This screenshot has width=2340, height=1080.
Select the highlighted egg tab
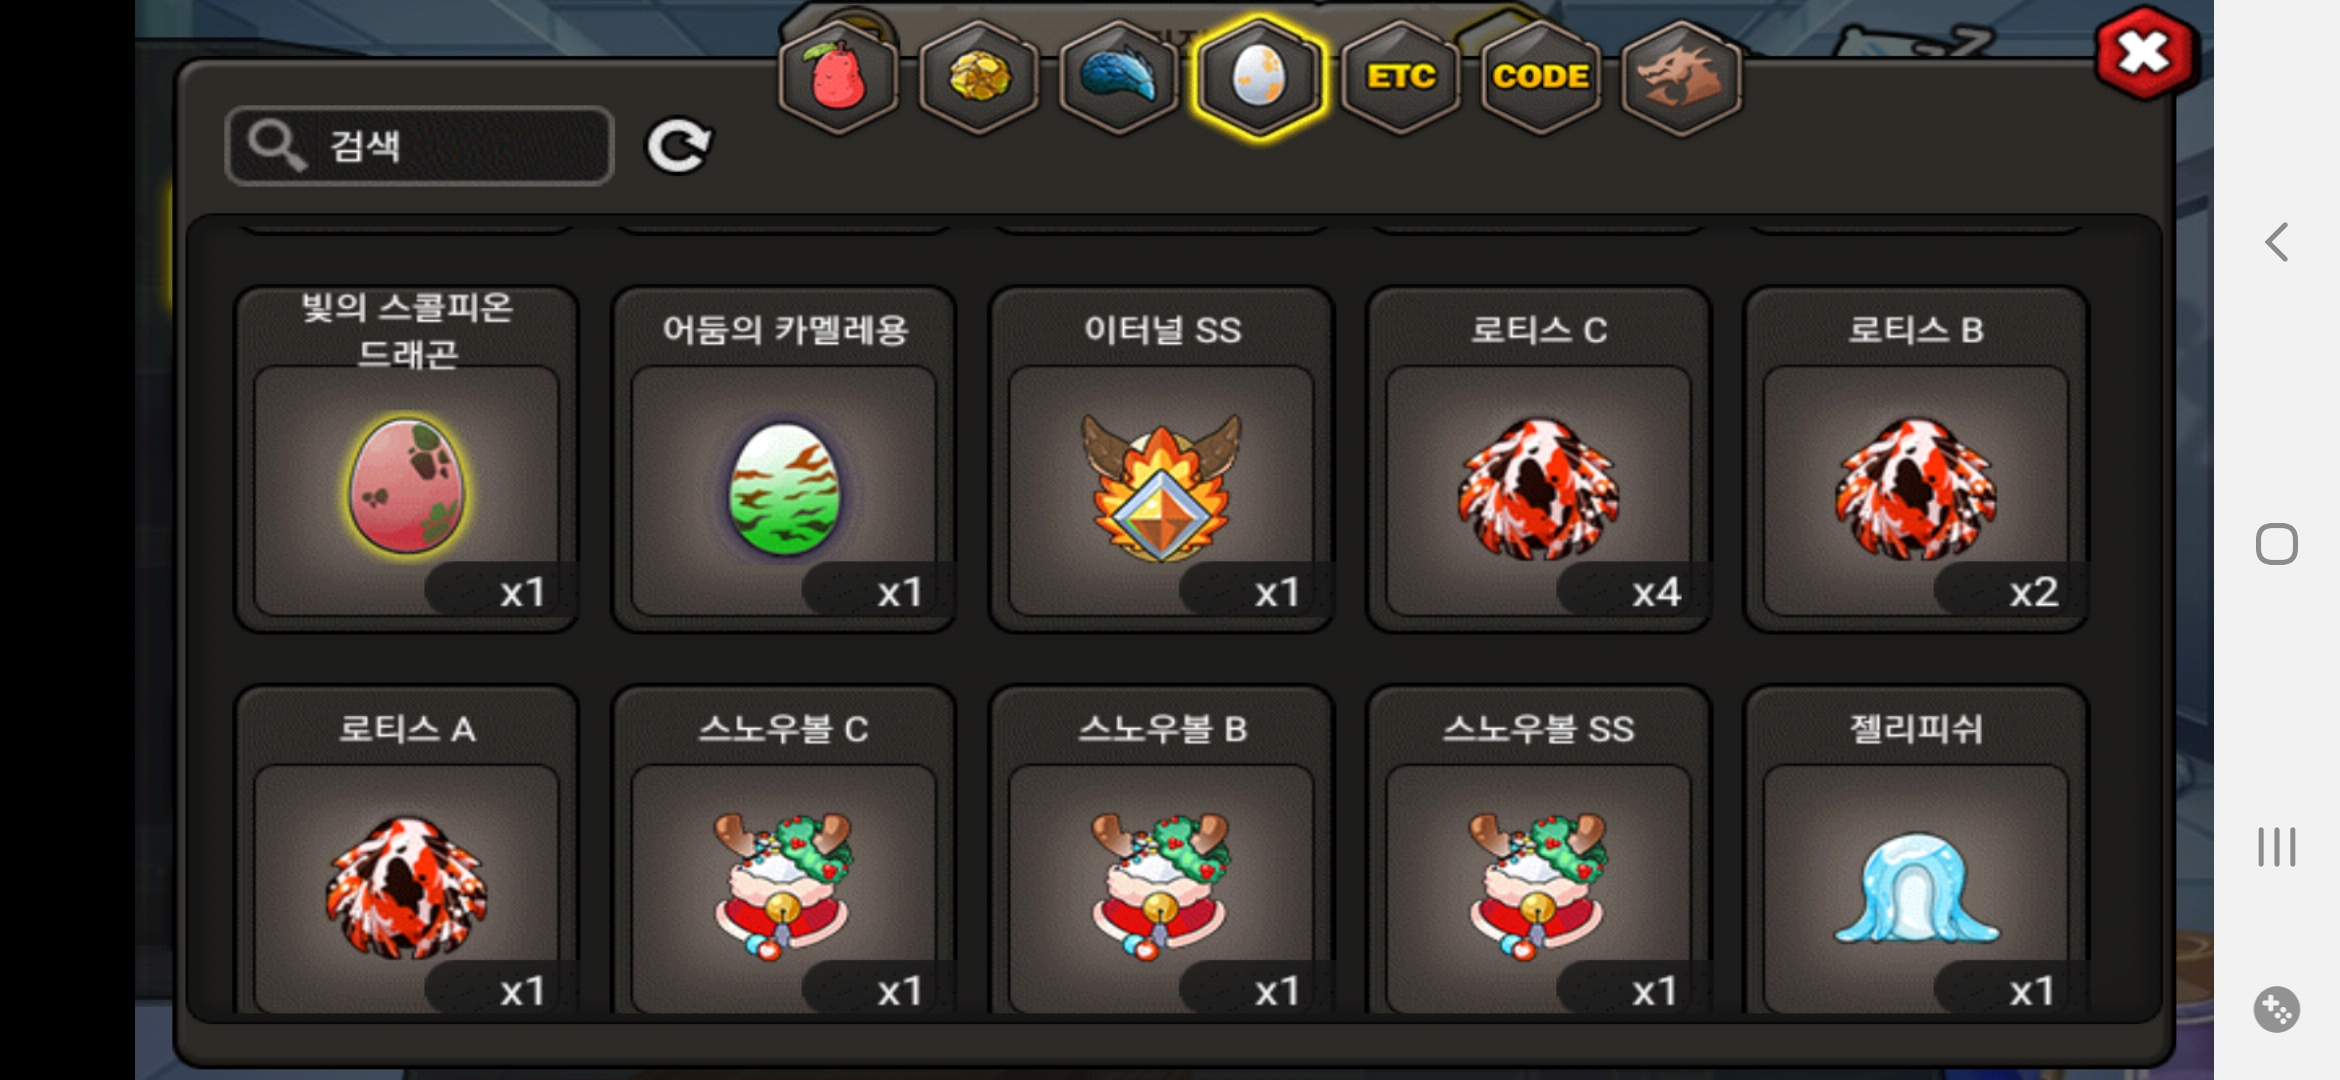[1259, 77]
